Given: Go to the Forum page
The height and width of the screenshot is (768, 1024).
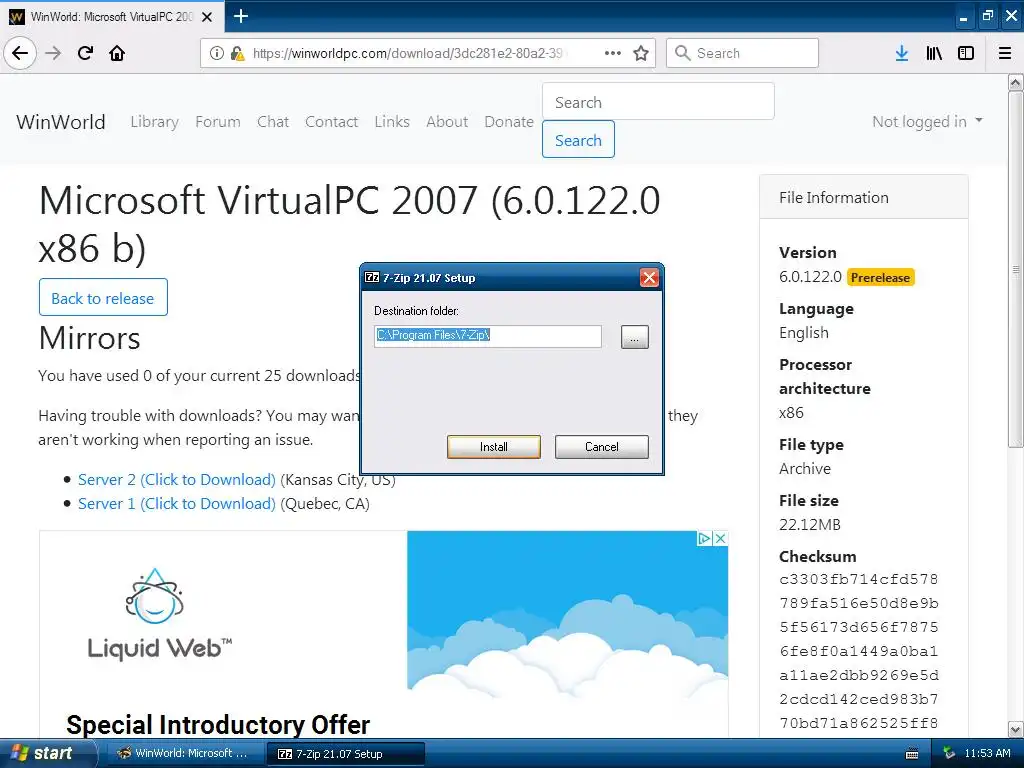Looking at the screenshot, I should 217,121.
